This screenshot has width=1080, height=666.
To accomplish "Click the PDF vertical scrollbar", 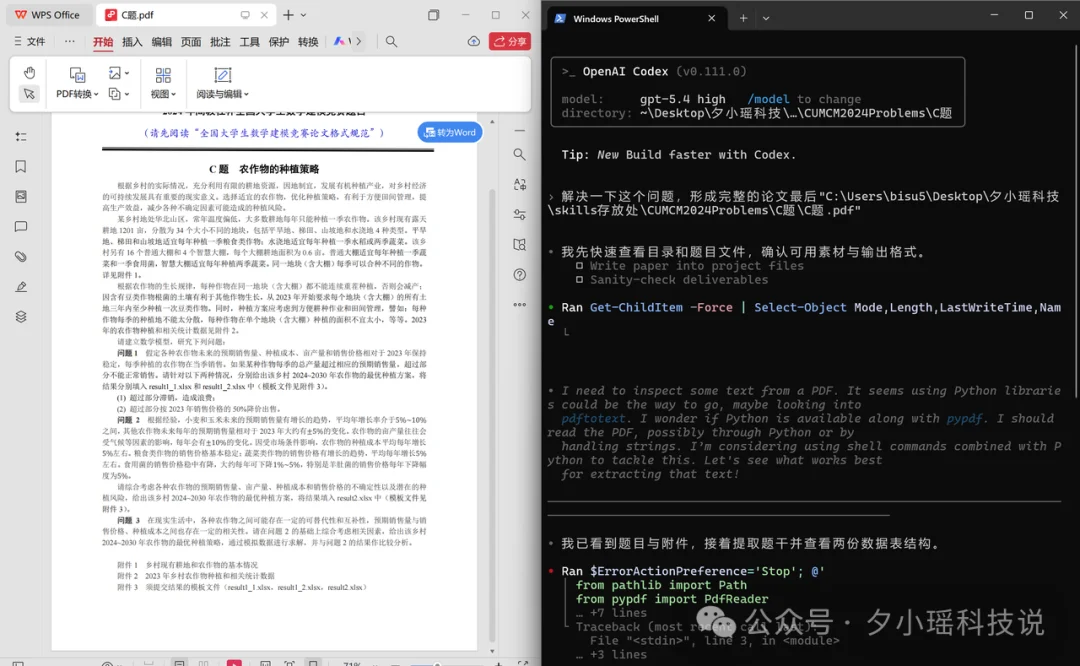I will click(491, 400).
